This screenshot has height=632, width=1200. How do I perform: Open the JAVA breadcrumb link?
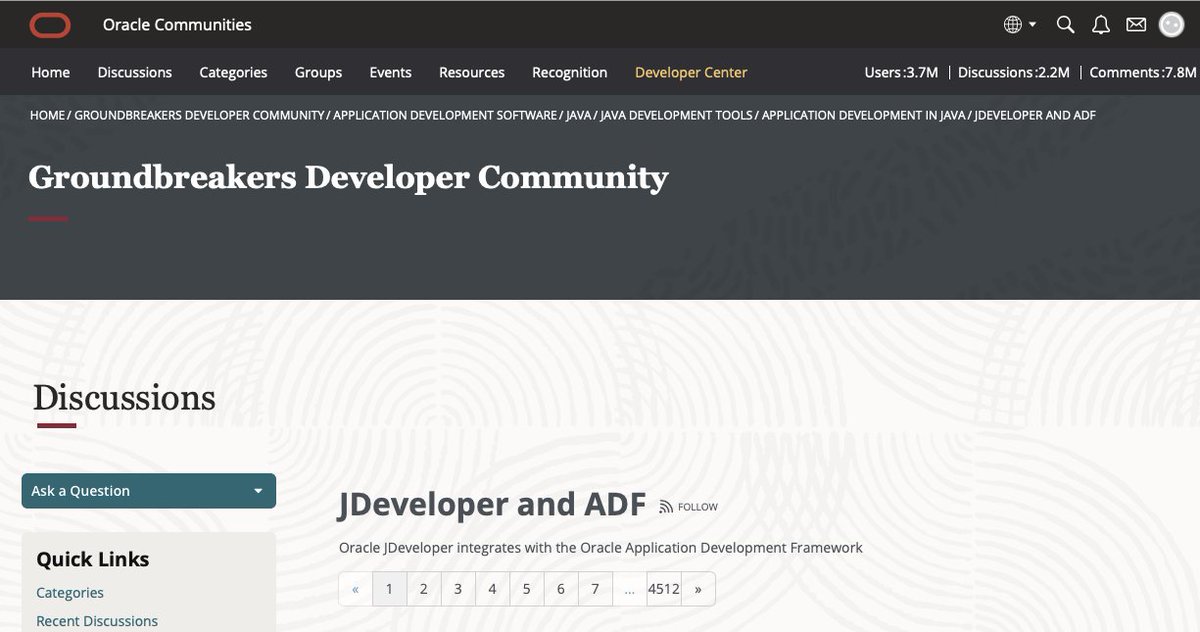click(579, 115)
